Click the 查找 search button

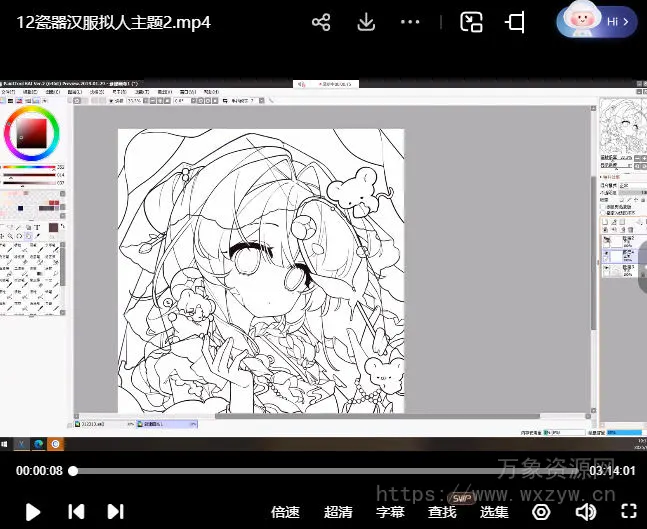[x=442, y=512]
